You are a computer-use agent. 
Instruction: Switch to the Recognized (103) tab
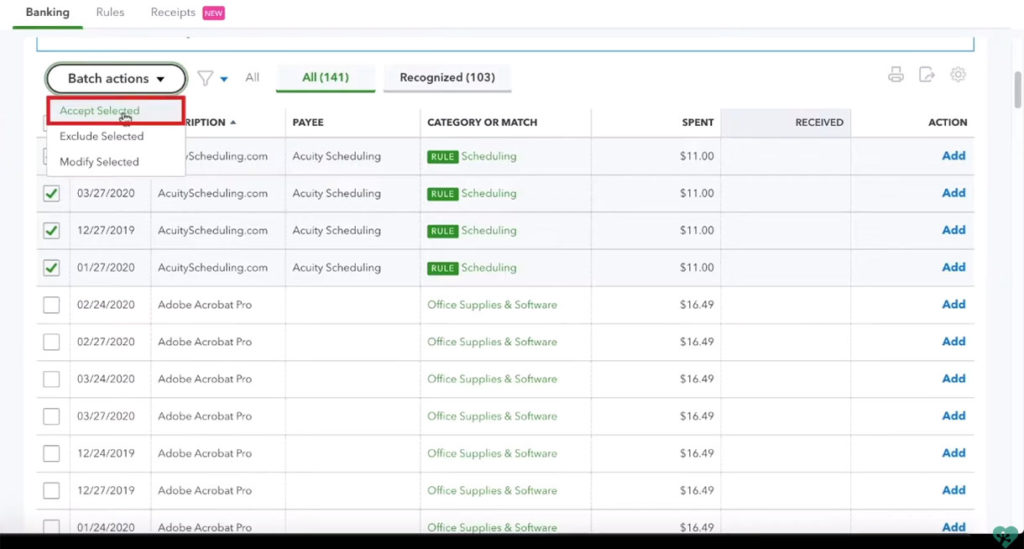point(446,77)
